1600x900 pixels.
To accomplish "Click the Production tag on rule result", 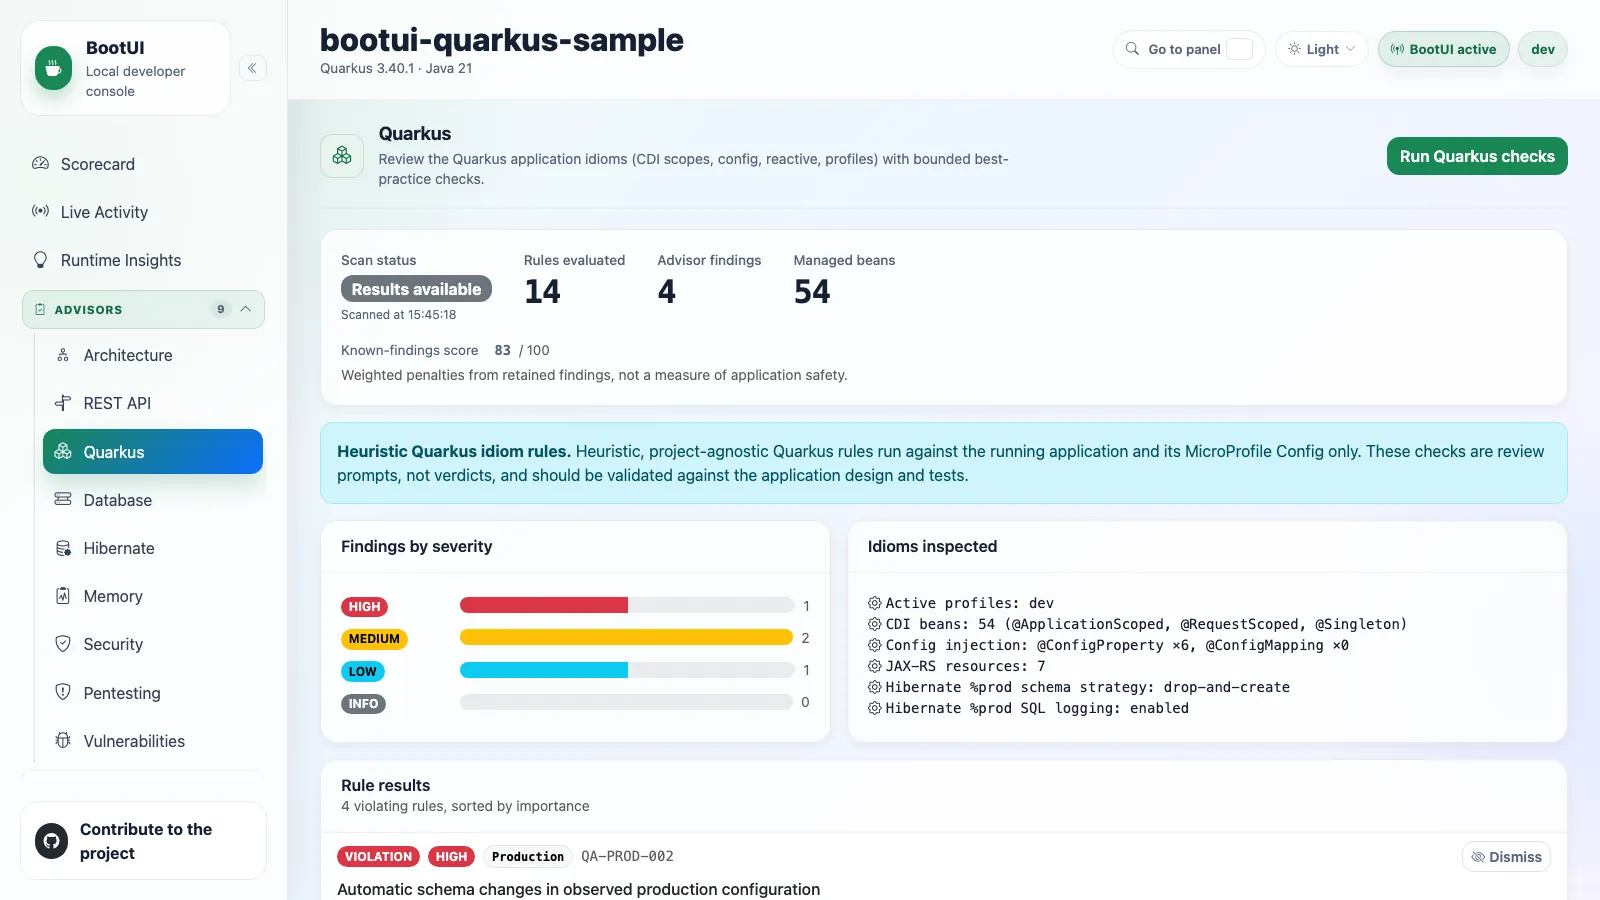I will point(528,857).
